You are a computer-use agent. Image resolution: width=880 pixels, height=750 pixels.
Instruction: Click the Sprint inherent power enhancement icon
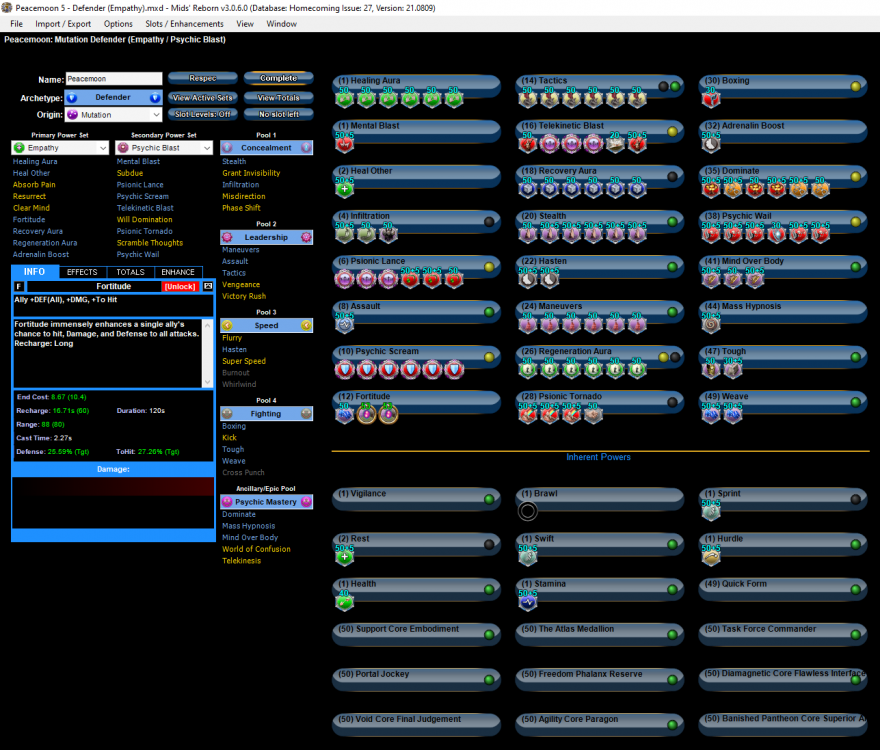click(711, 511)
